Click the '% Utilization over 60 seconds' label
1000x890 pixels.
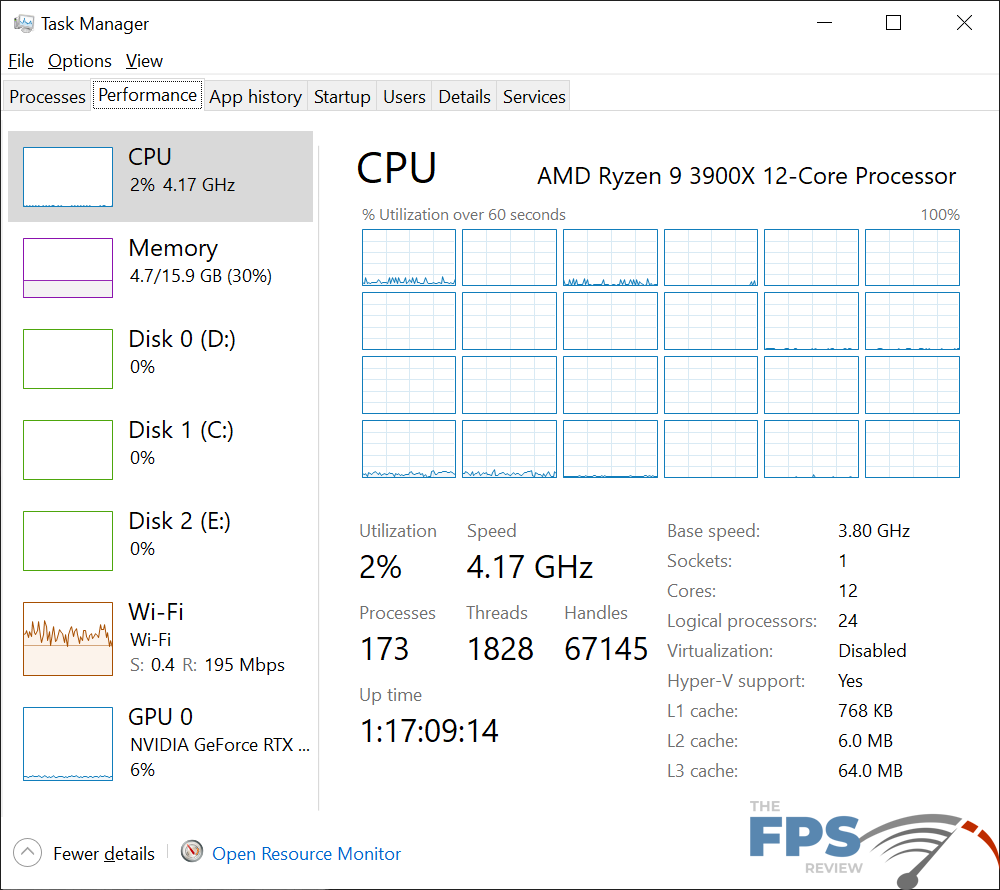[x=464, y=215]
